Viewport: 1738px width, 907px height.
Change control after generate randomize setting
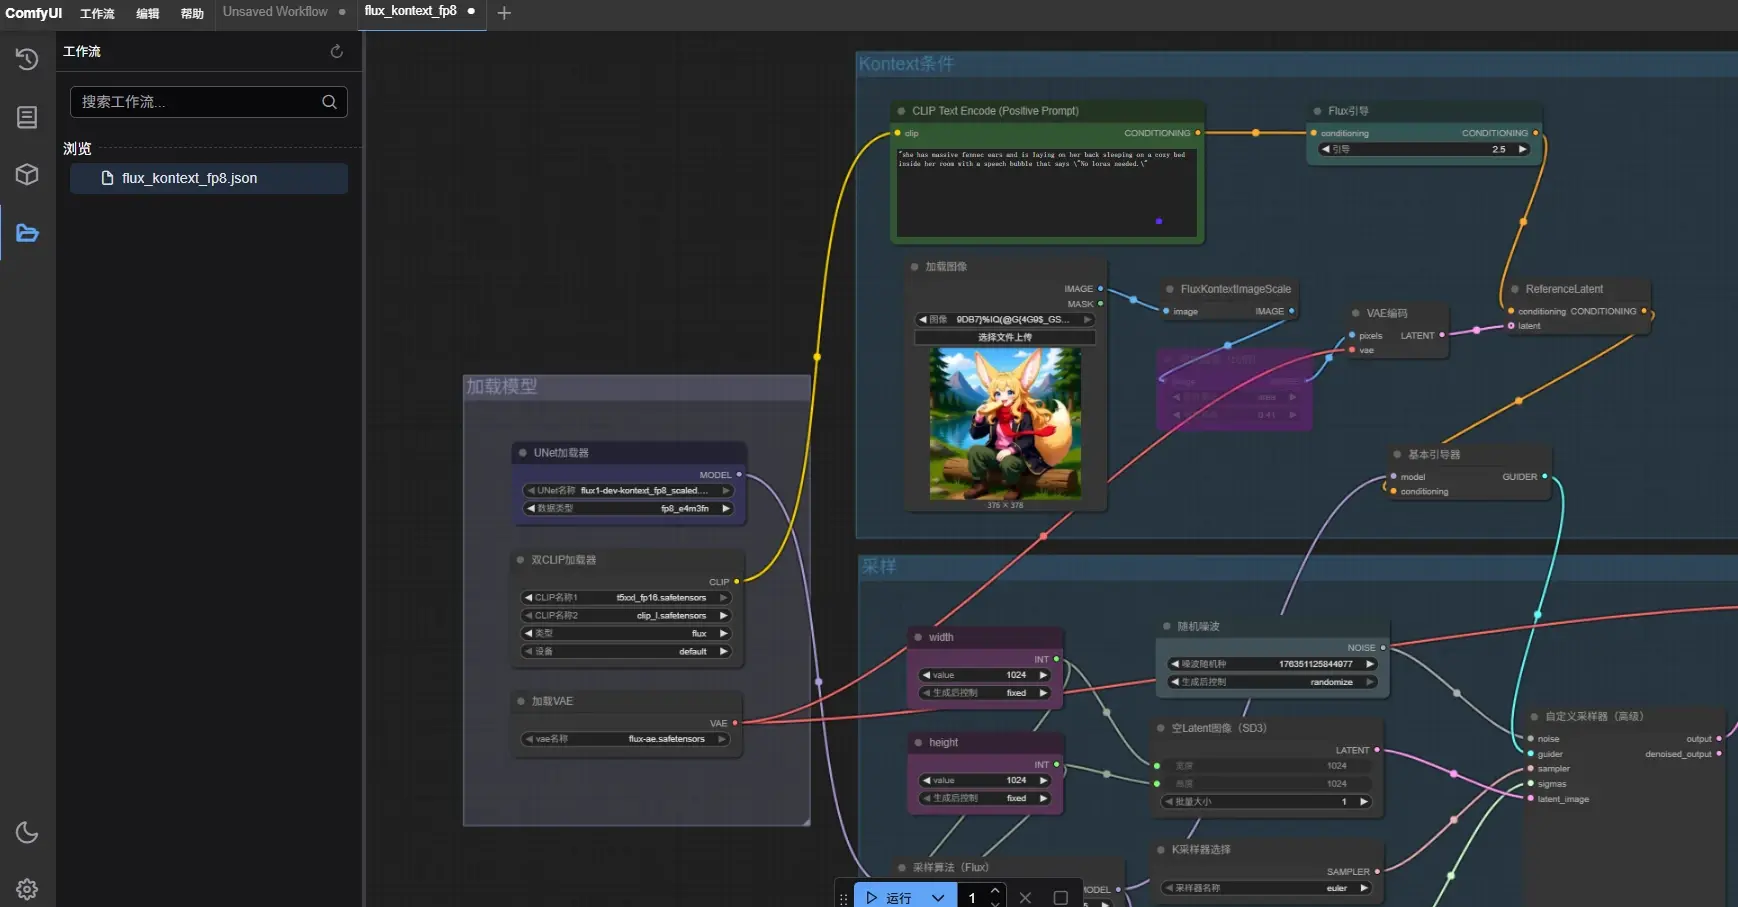click(x=1273, y=682)
